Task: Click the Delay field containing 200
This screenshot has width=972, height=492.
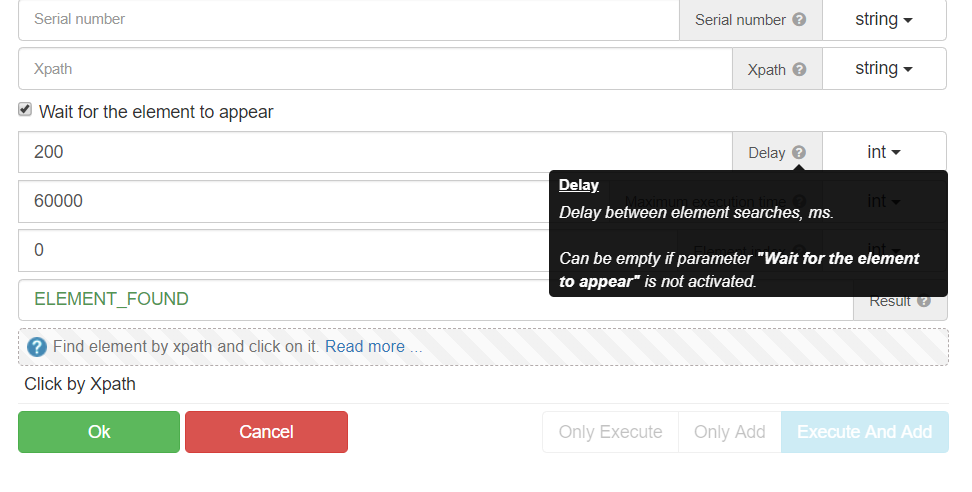Action: point(375,152)
